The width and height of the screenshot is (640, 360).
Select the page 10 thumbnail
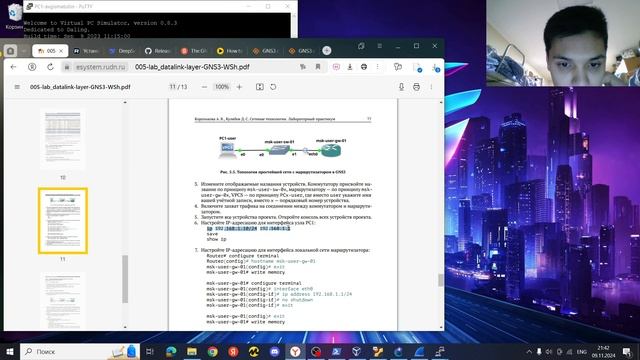click(63, 140)
